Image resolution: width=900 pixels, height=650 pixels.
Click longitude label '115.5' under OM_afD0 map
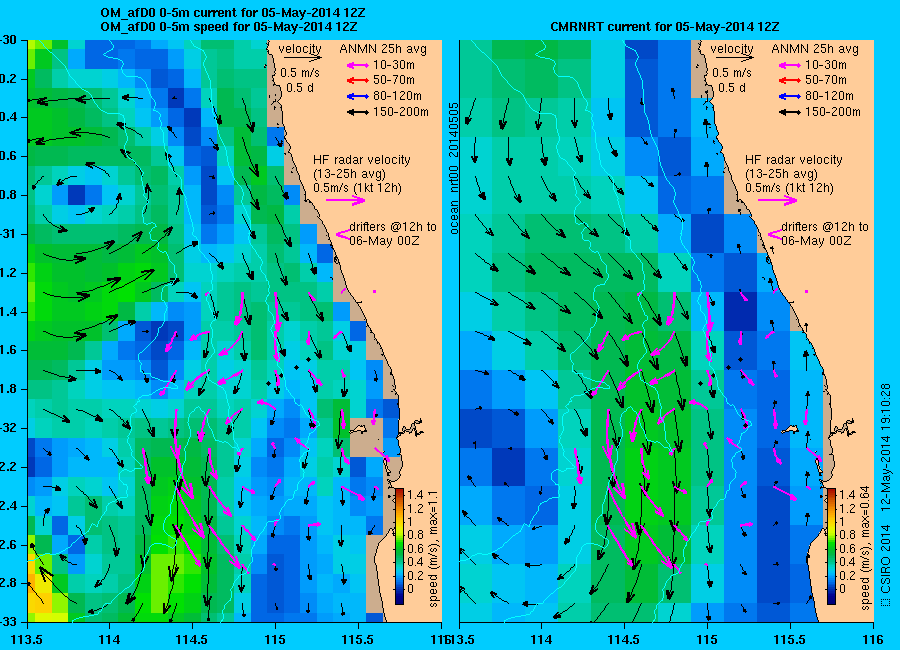click(x=358, y=639)
